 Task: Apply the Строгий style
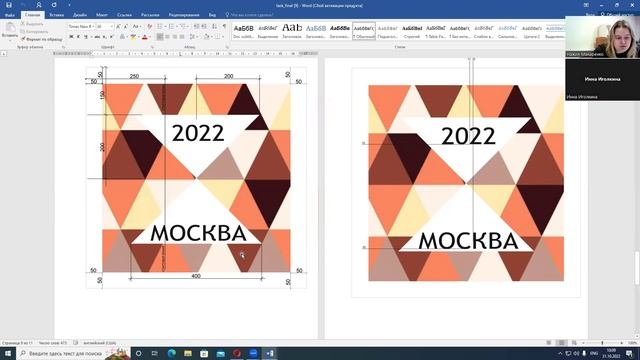tap(412, 31)
